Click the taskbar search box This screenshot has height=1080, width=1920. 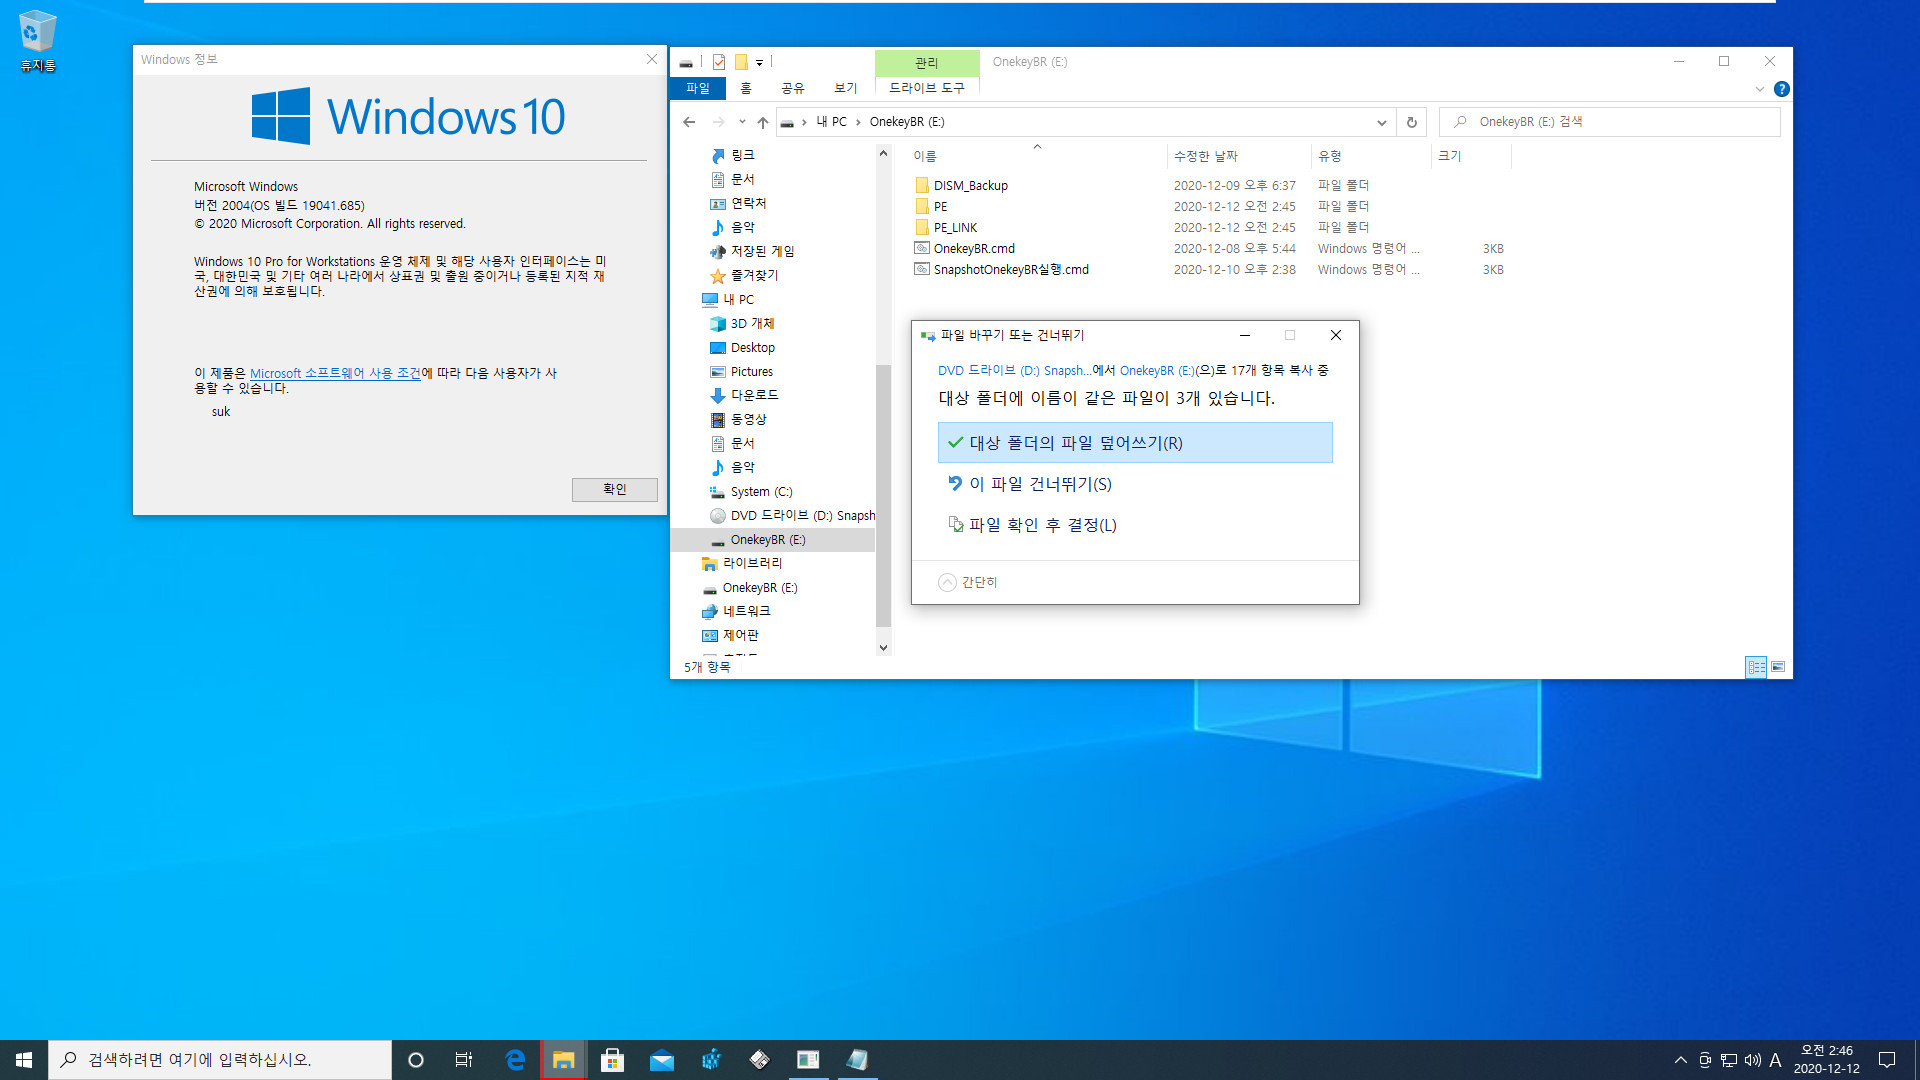[x=220, y=1060]
